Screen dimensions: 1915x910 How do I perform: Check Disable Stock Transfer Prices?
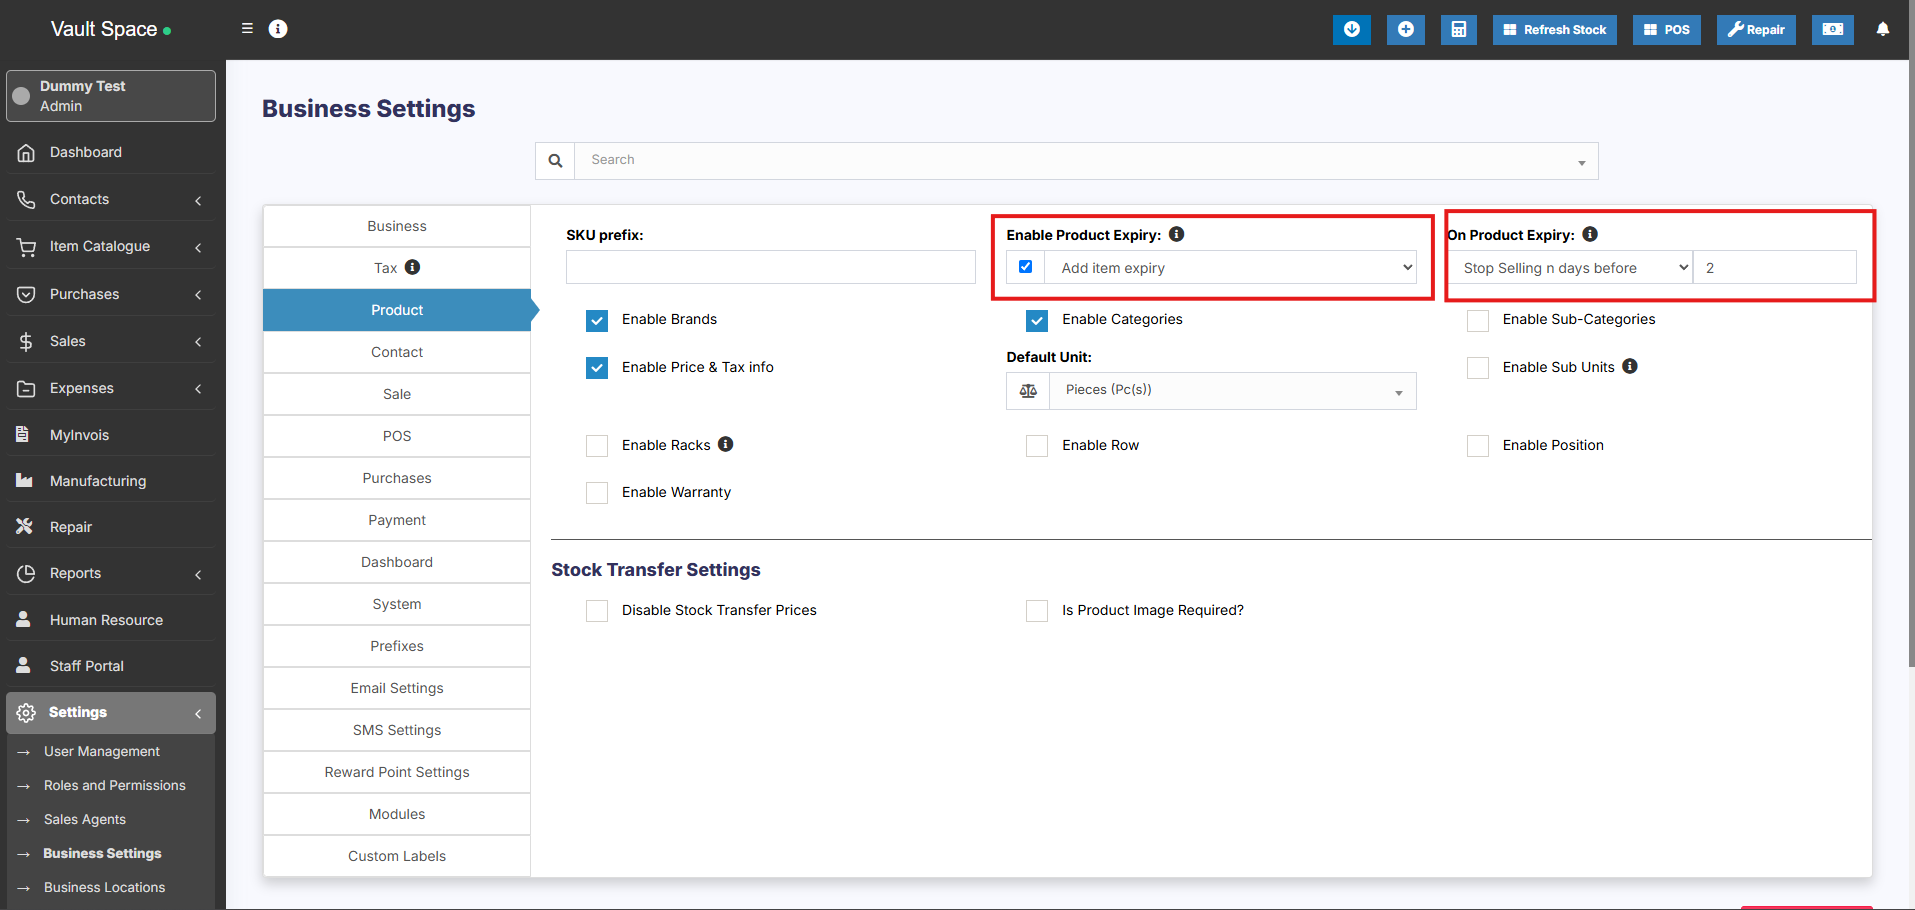tap(597, 611)
